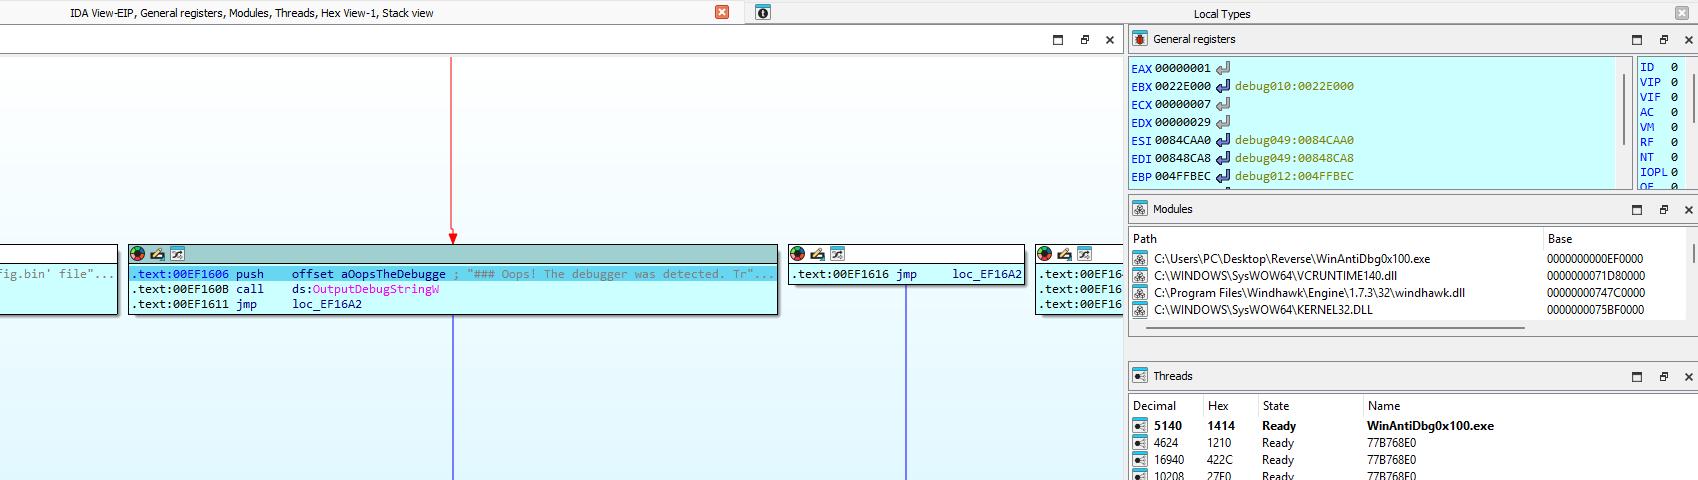Toggle the VIP flag value

(1674, 82)
